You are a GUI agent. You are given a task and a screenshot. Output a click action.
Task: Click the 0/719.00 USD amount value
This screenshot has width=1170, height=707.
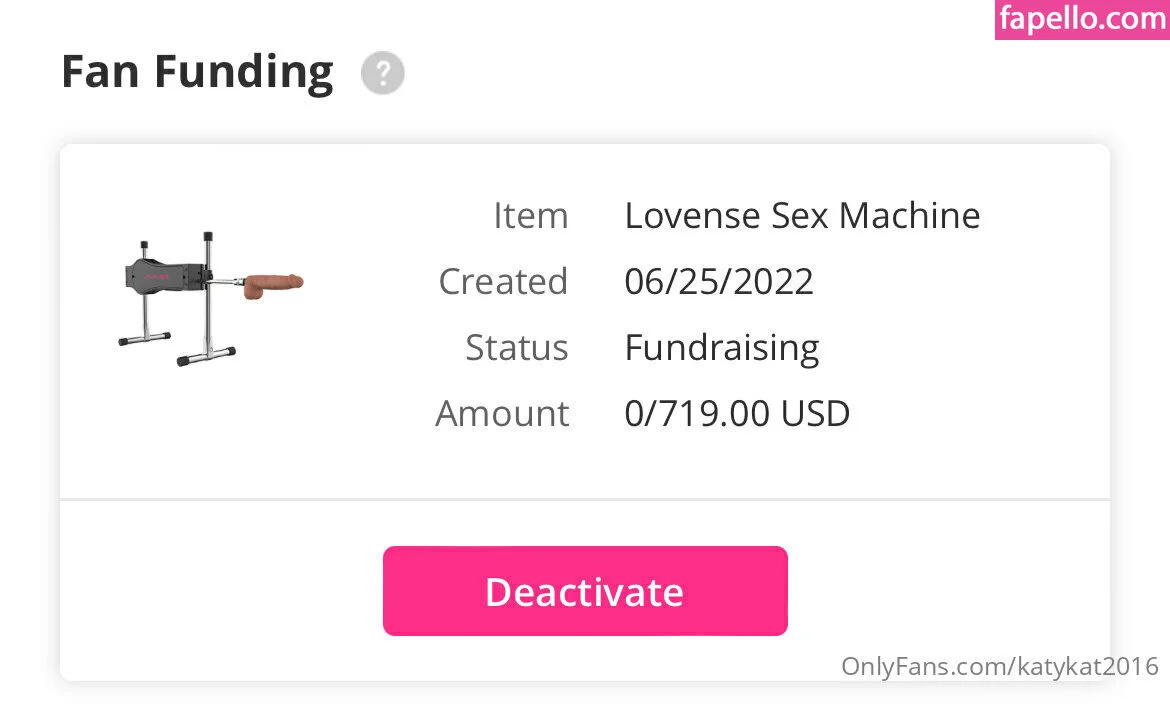(x=737, y=413)
